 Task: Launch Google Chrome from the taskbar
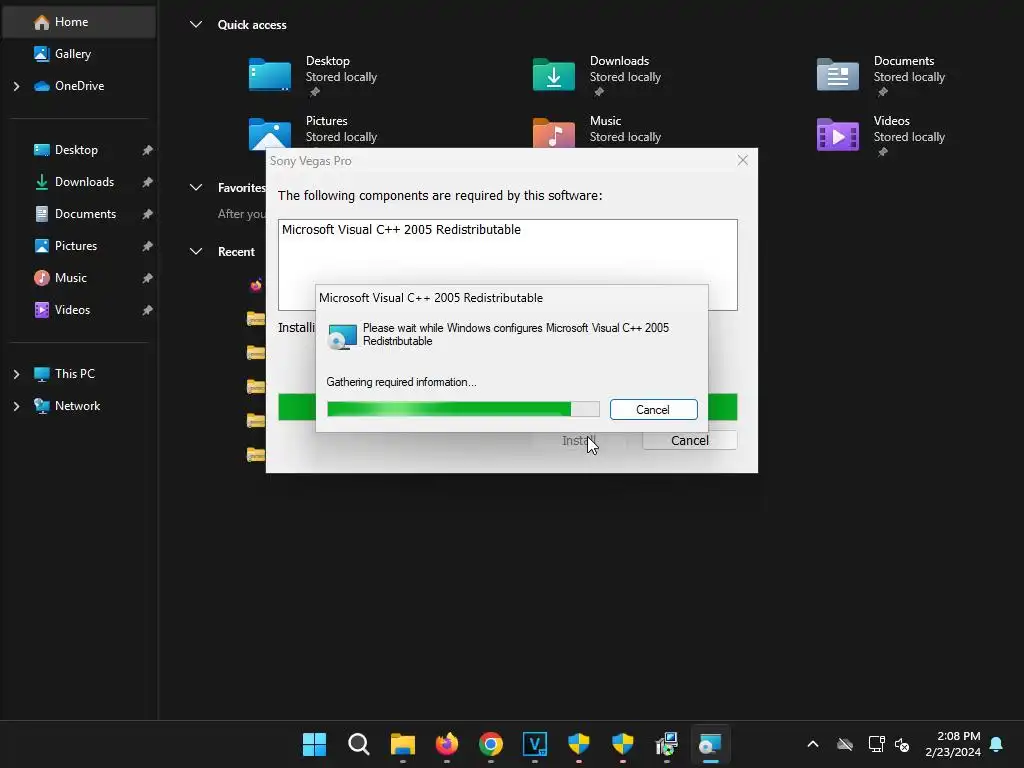pos(491,744)
